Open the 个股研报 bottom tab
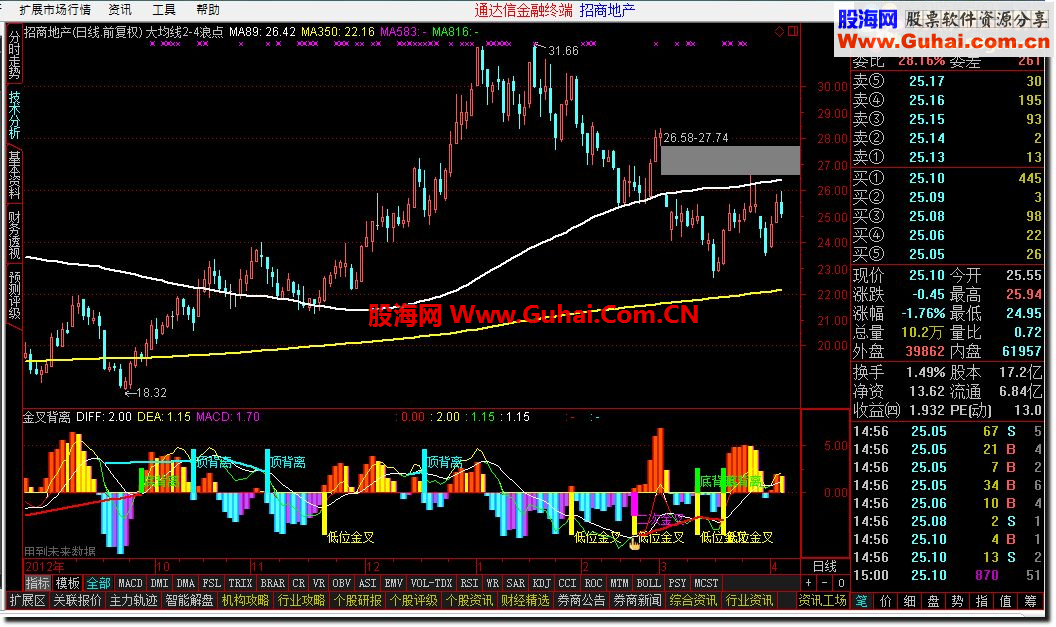Screen dimensions: 1056x627 pyautogui.click(x=358, y=600)
